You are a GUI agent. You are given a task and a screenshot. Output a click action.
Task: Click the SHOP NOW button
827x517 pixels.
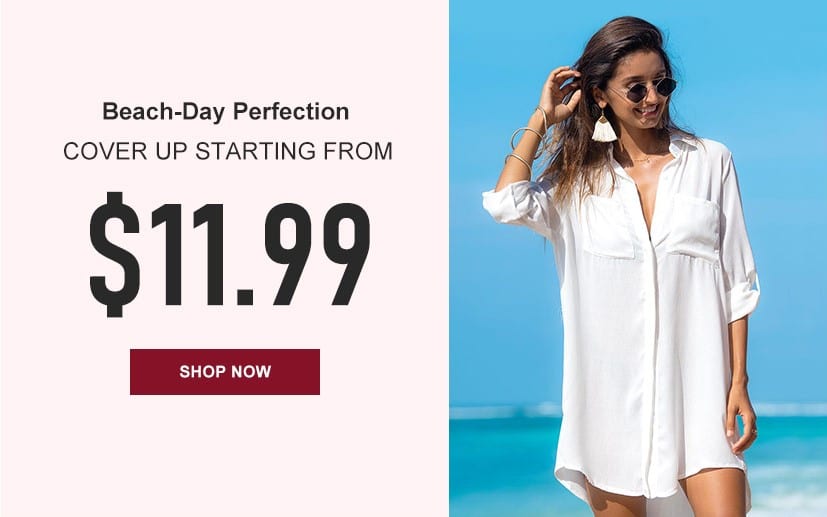(225, 371)
